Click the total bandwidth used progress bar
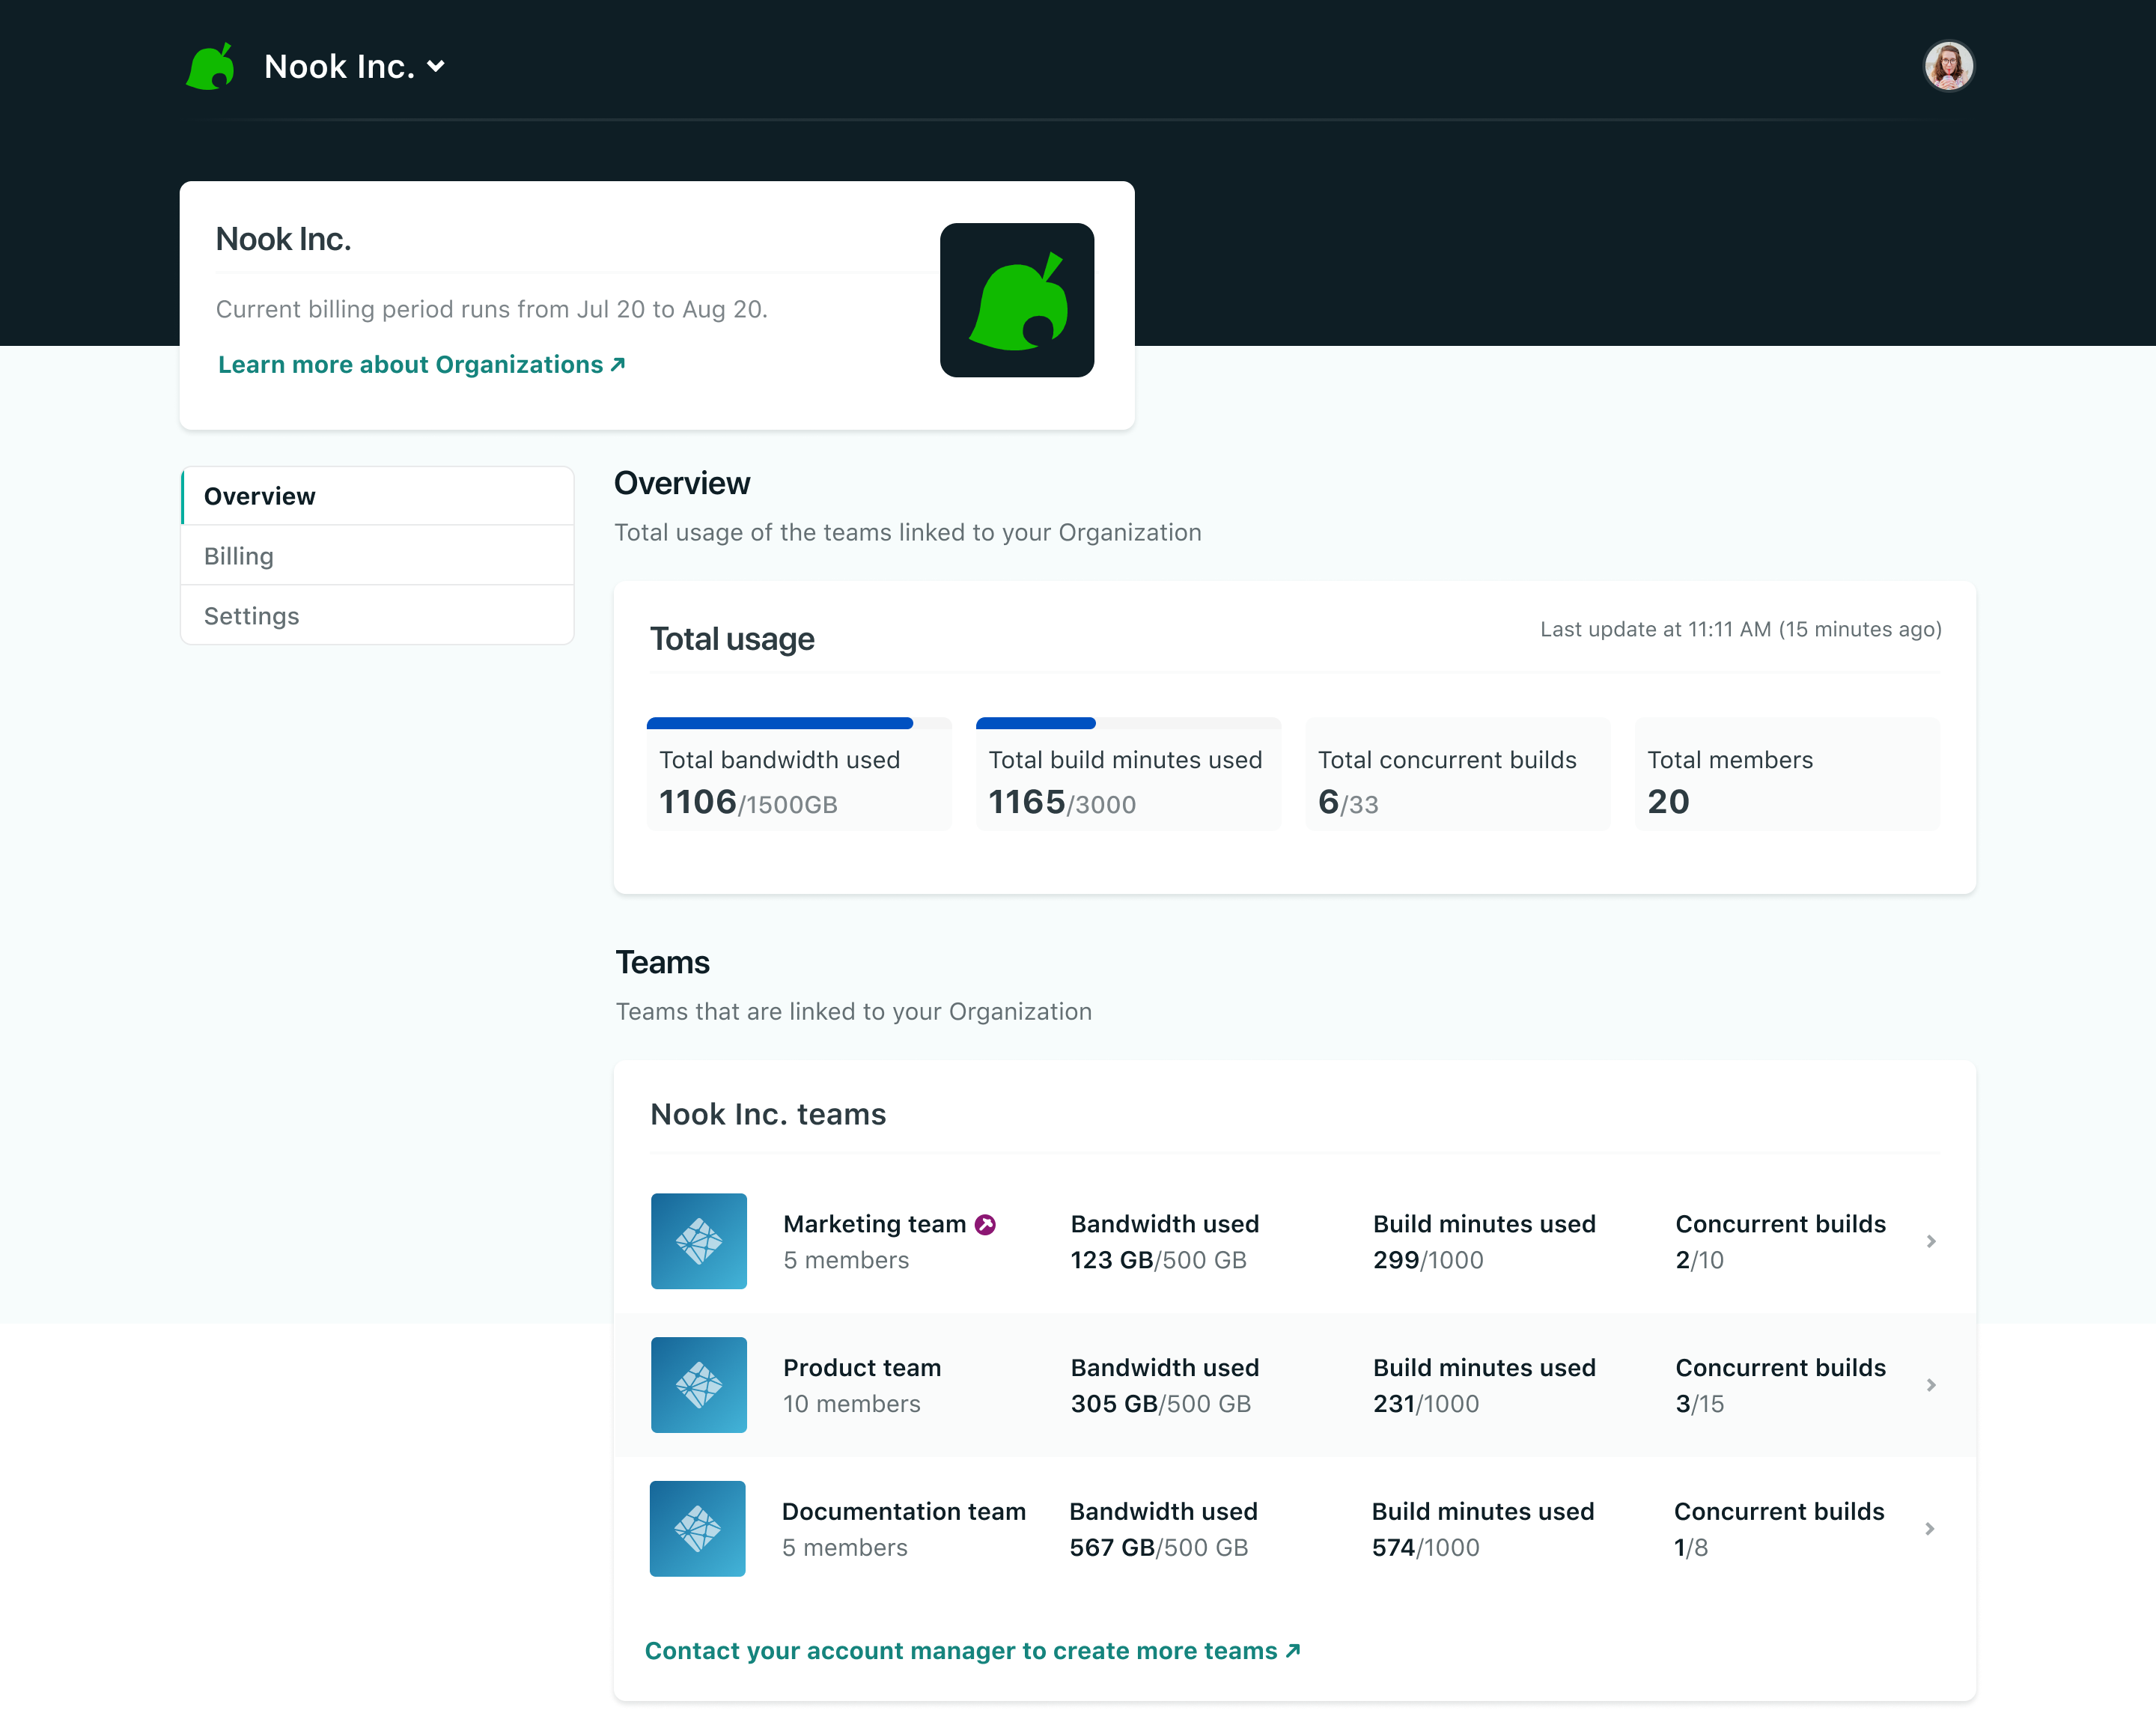 tap(798, 723)
